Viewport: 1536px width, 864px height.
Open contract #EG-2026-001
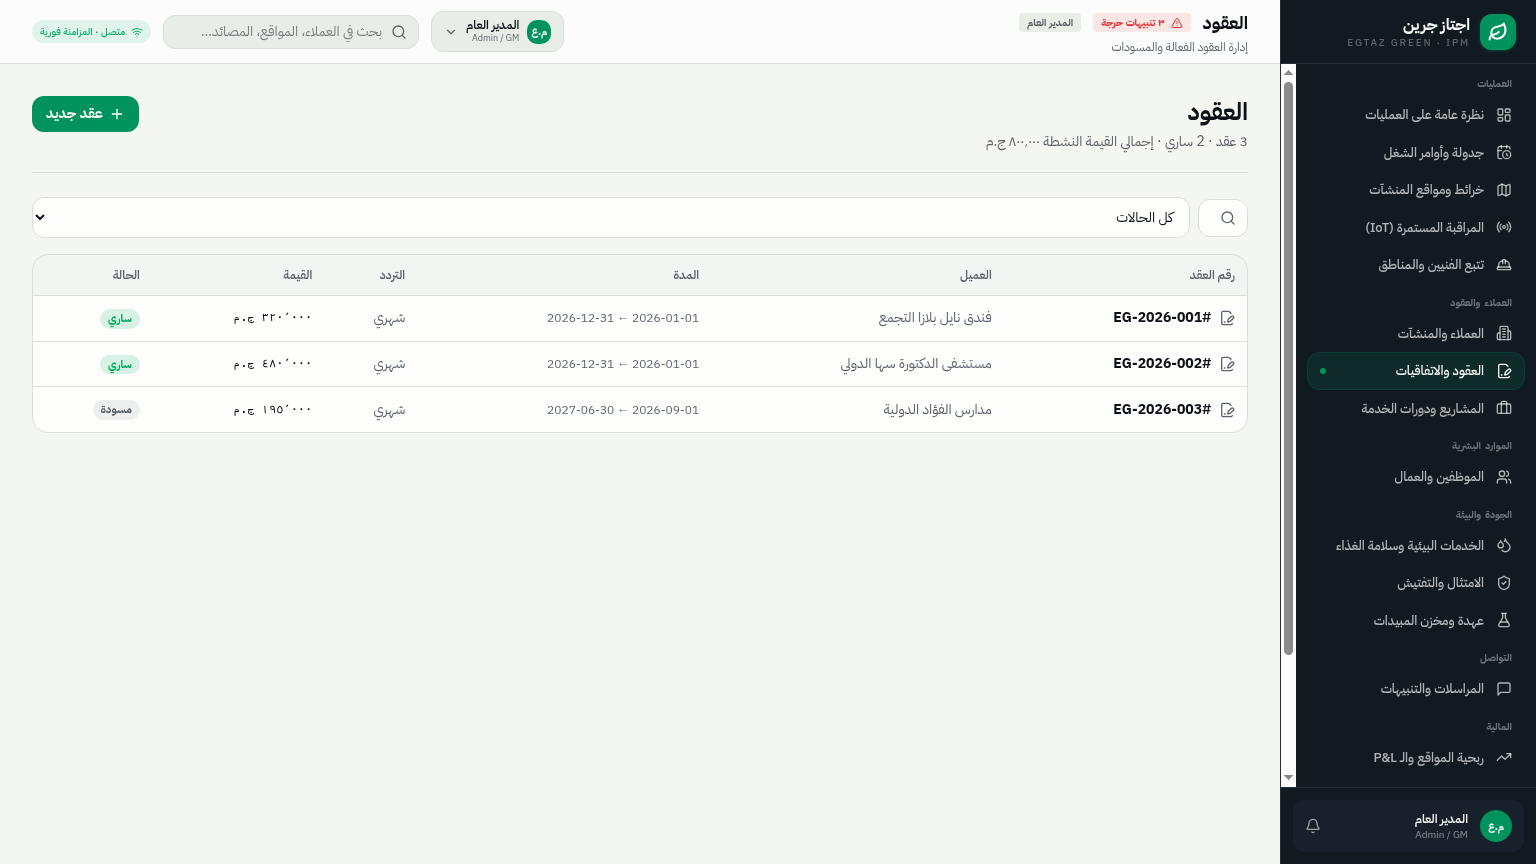tap(1162, 318)
